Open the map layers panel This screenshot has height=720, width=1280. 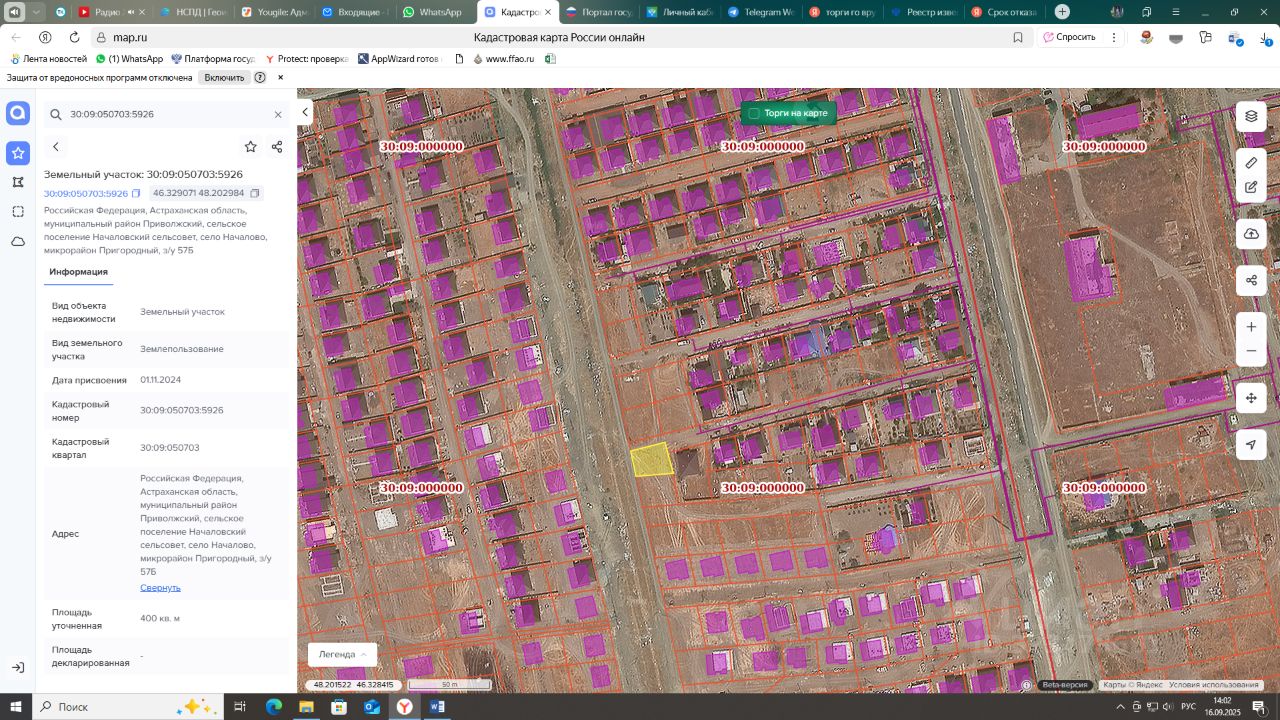[x=1251, y=116]
